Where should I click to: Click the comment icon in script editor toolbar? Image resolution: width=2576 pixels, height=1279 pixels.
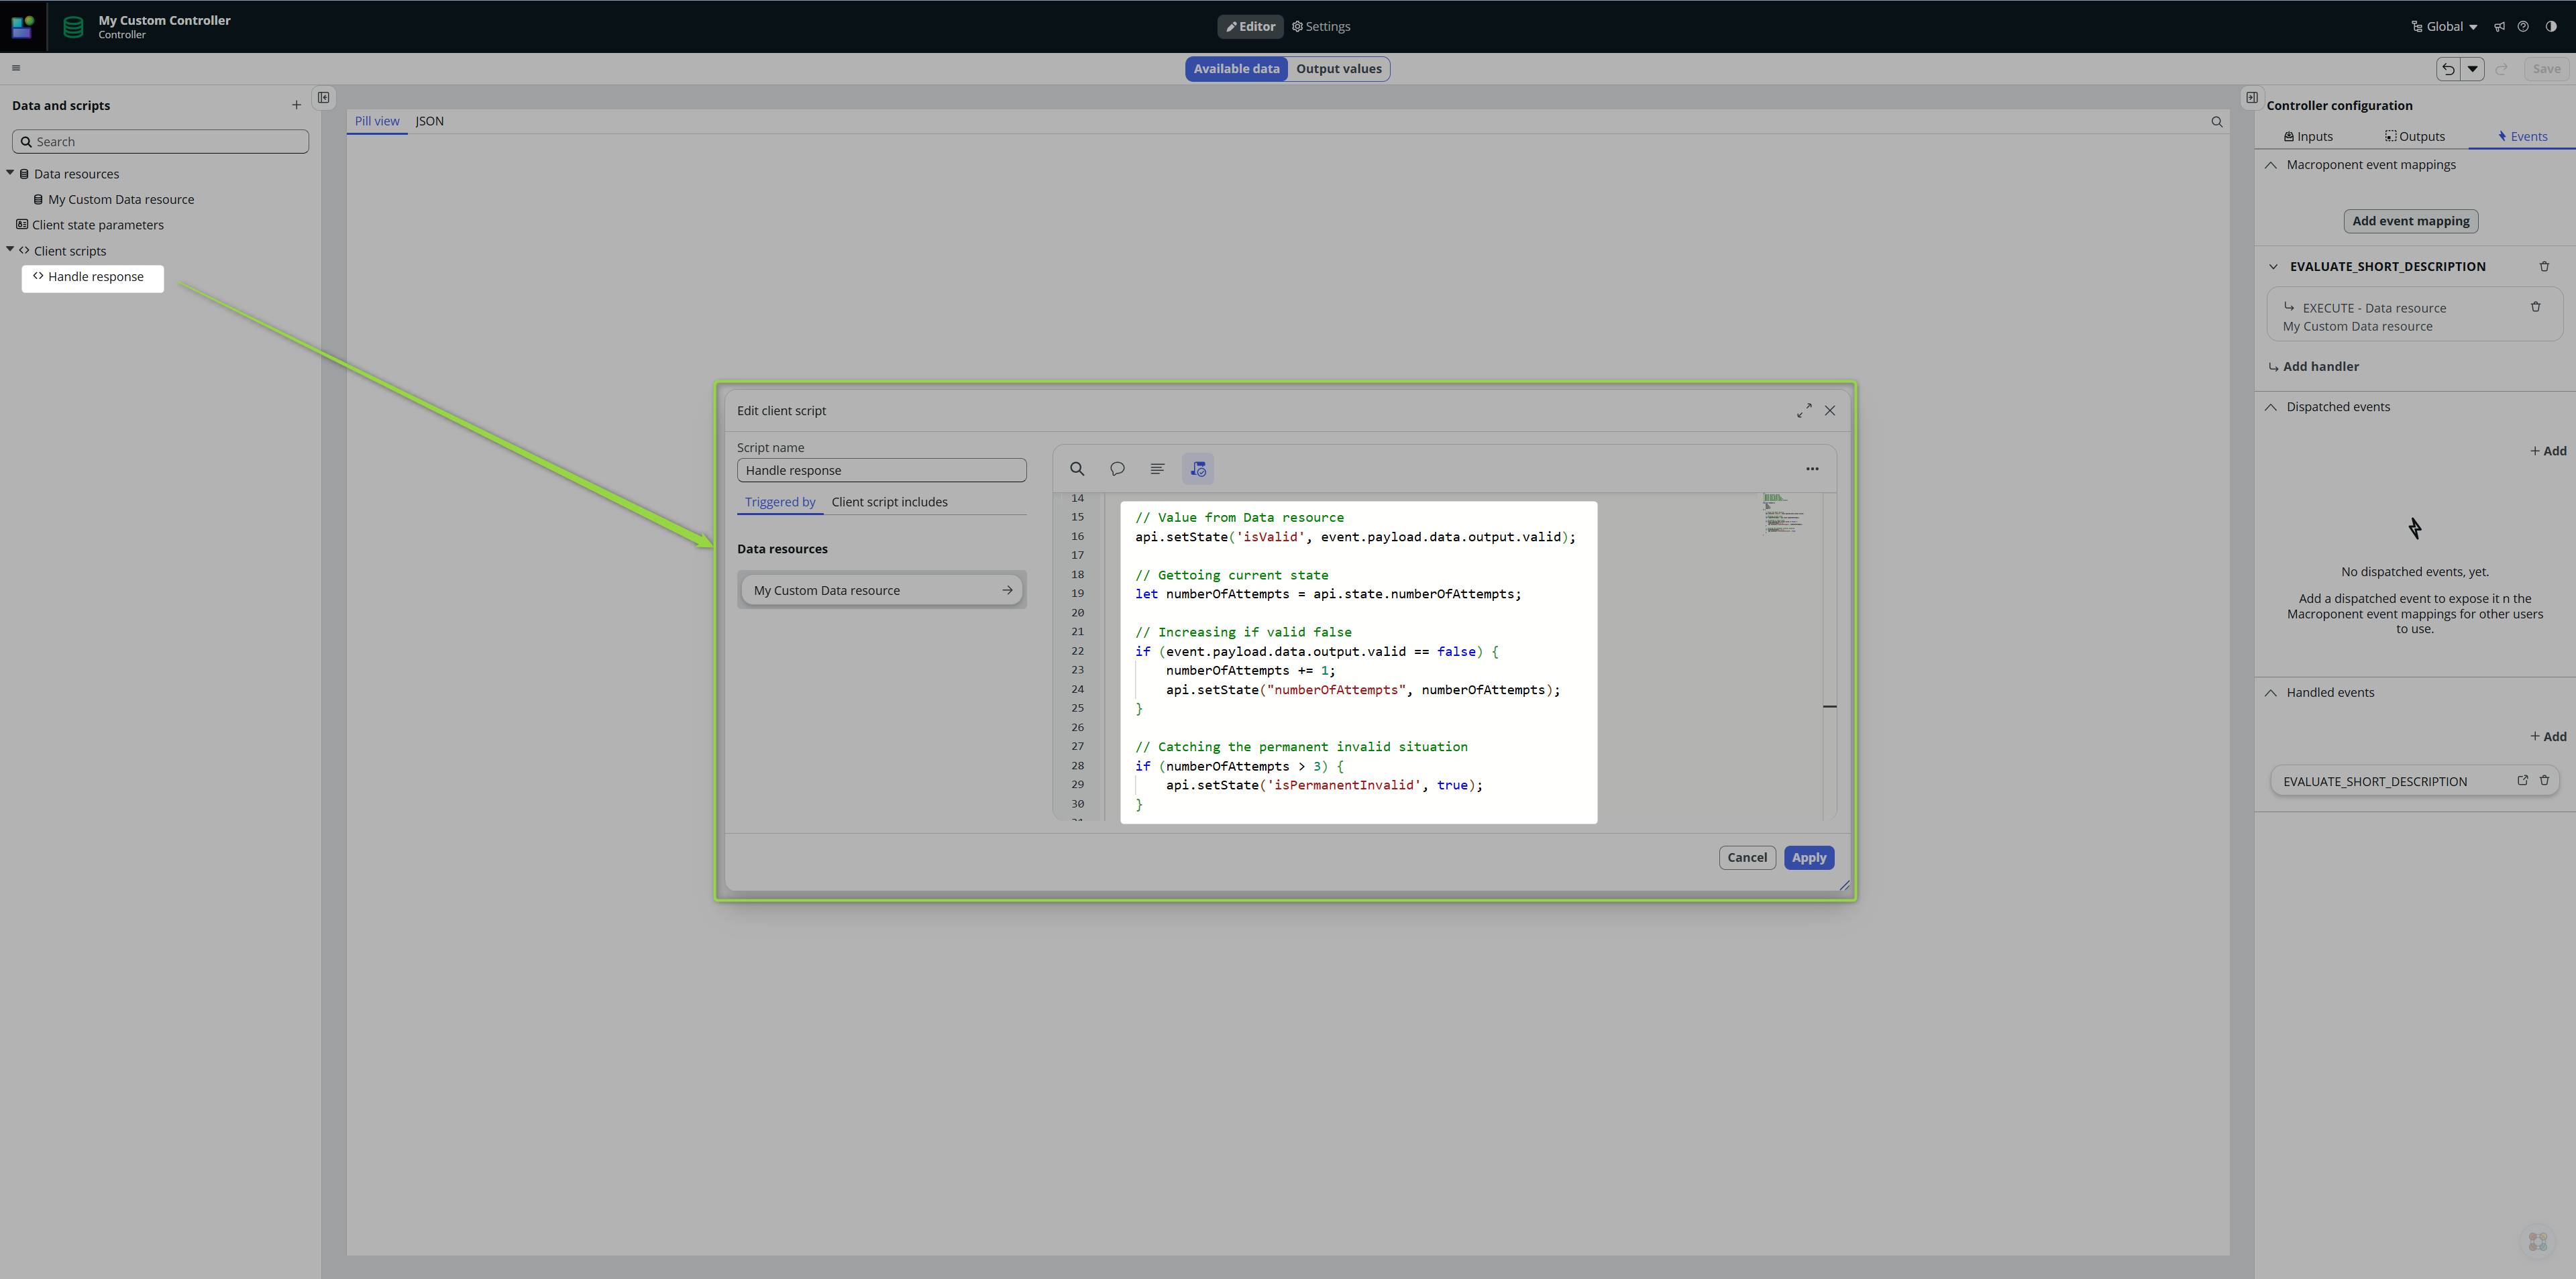[1117, 469]
